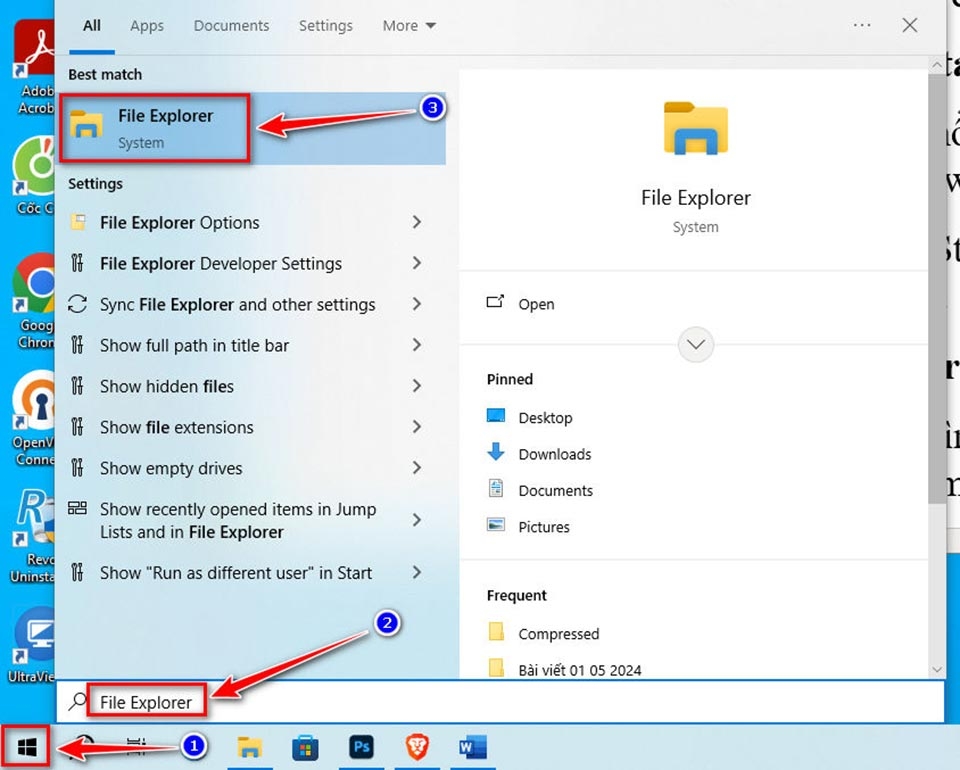Switch to the Documents search tab
This screenshot has height=770, width=960.
[x=231, y=25]
